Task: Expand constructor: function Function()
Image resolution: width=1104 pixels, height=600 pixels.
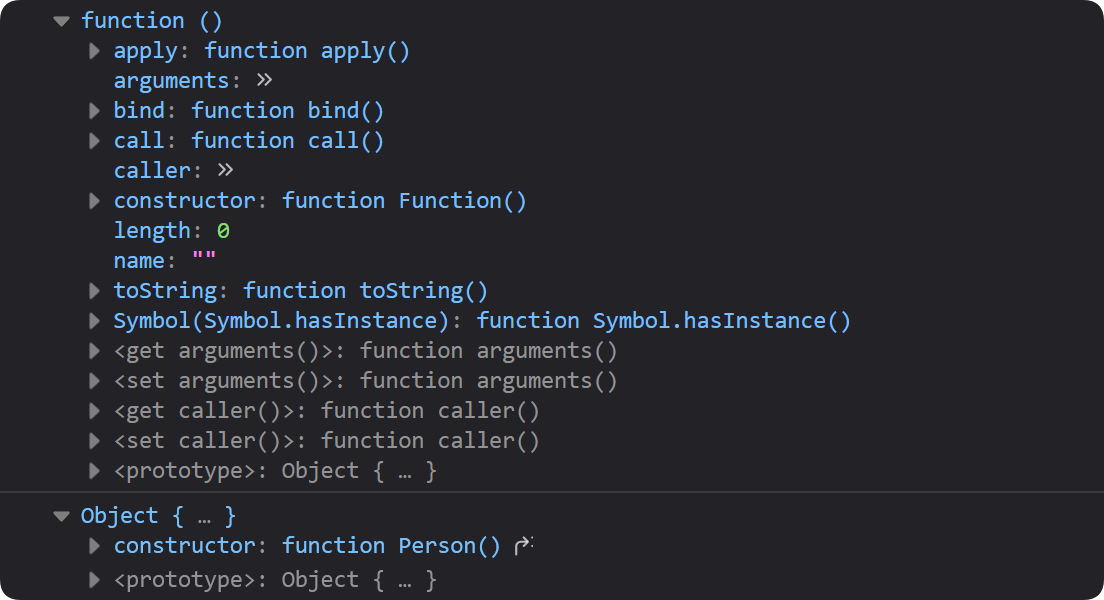Action: [x=94, y=201]
